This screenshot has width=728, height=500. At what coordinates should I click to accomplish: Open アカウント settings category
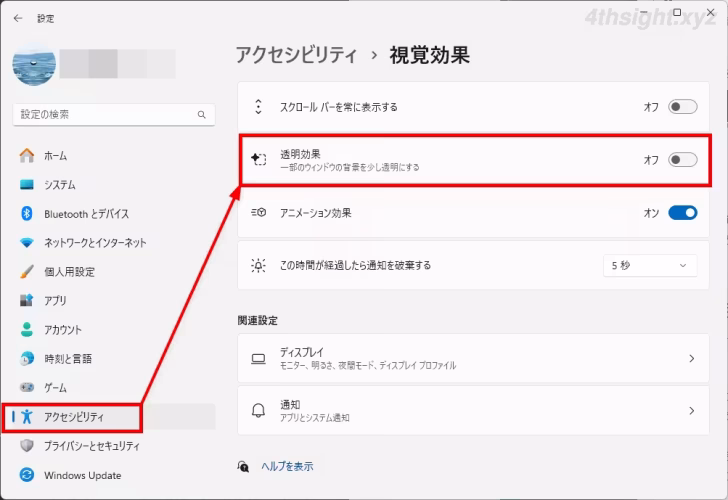click(x=63, y=330)
